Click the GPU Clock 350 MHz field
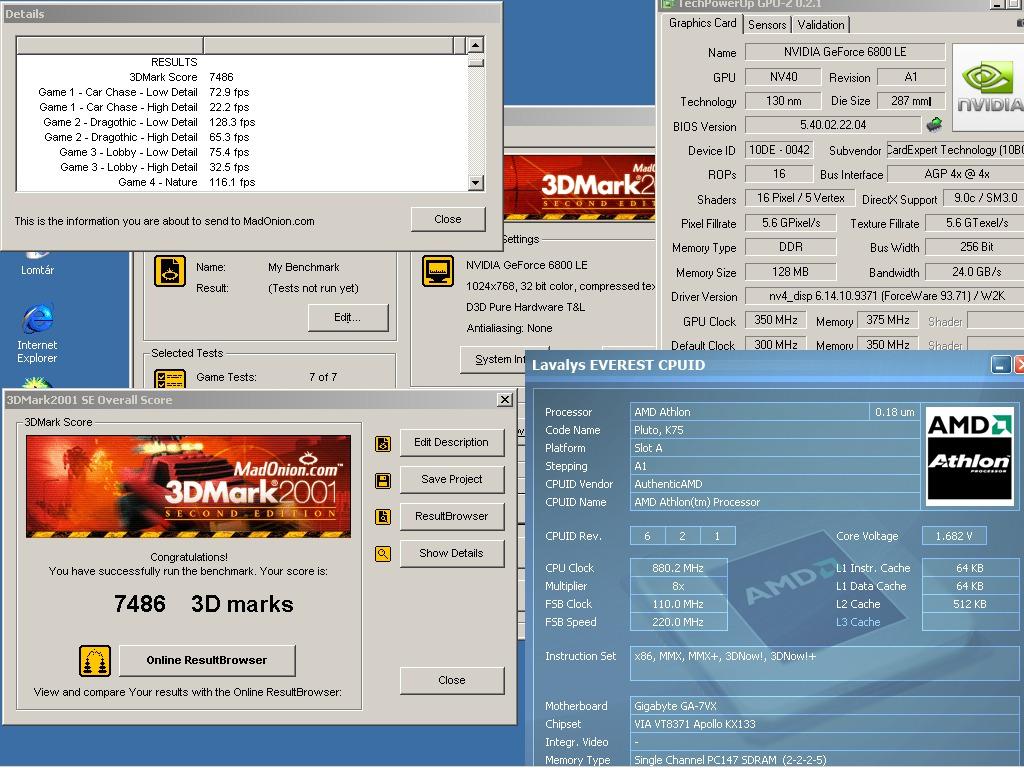 click(776, 320)
